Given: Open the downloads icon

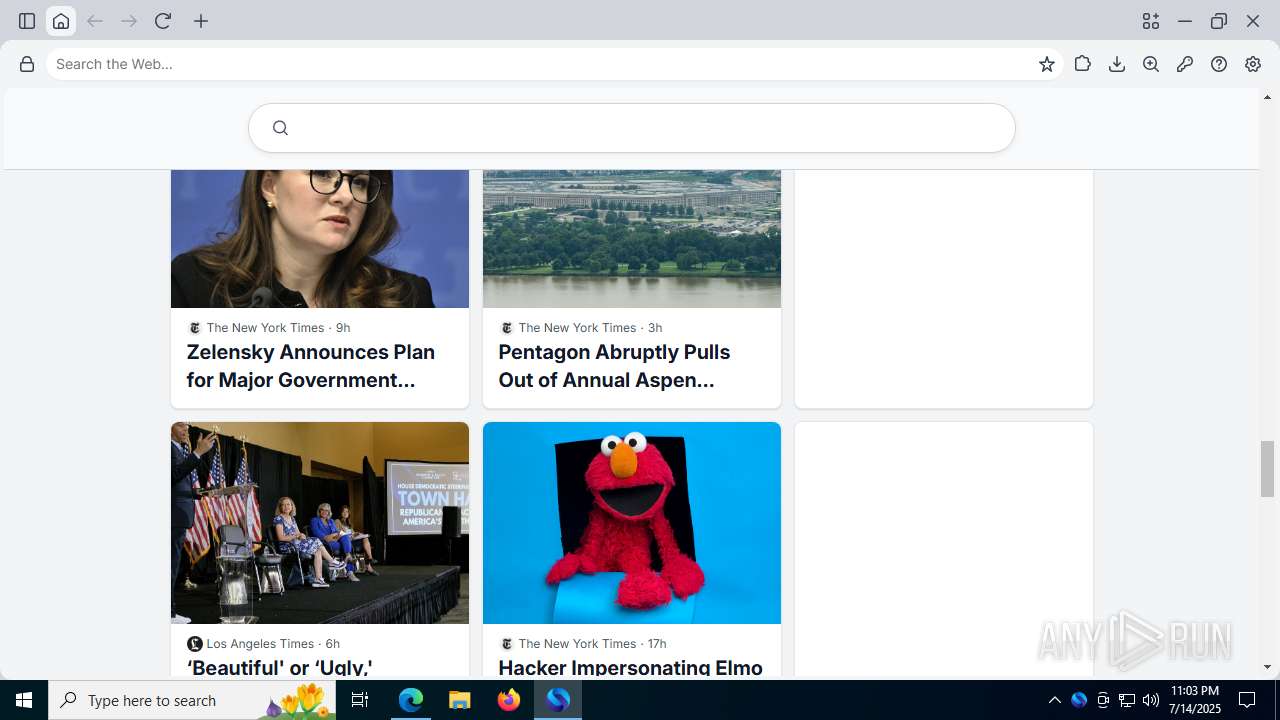Looking at the screenshot, I should tap(1117, 64).
